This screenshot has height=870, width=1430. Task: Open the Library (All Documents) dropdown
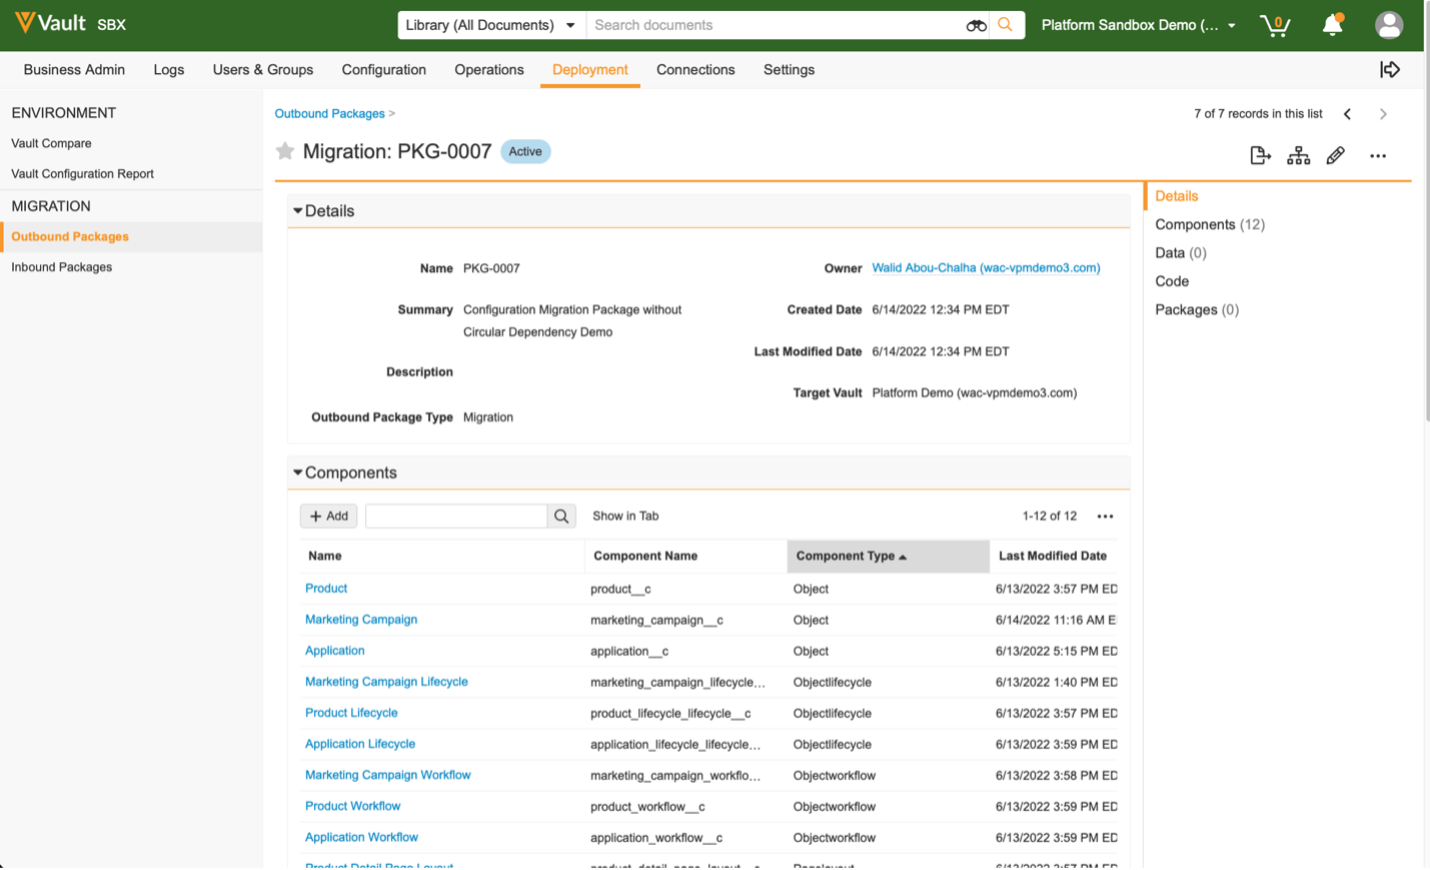coord(490,25)
